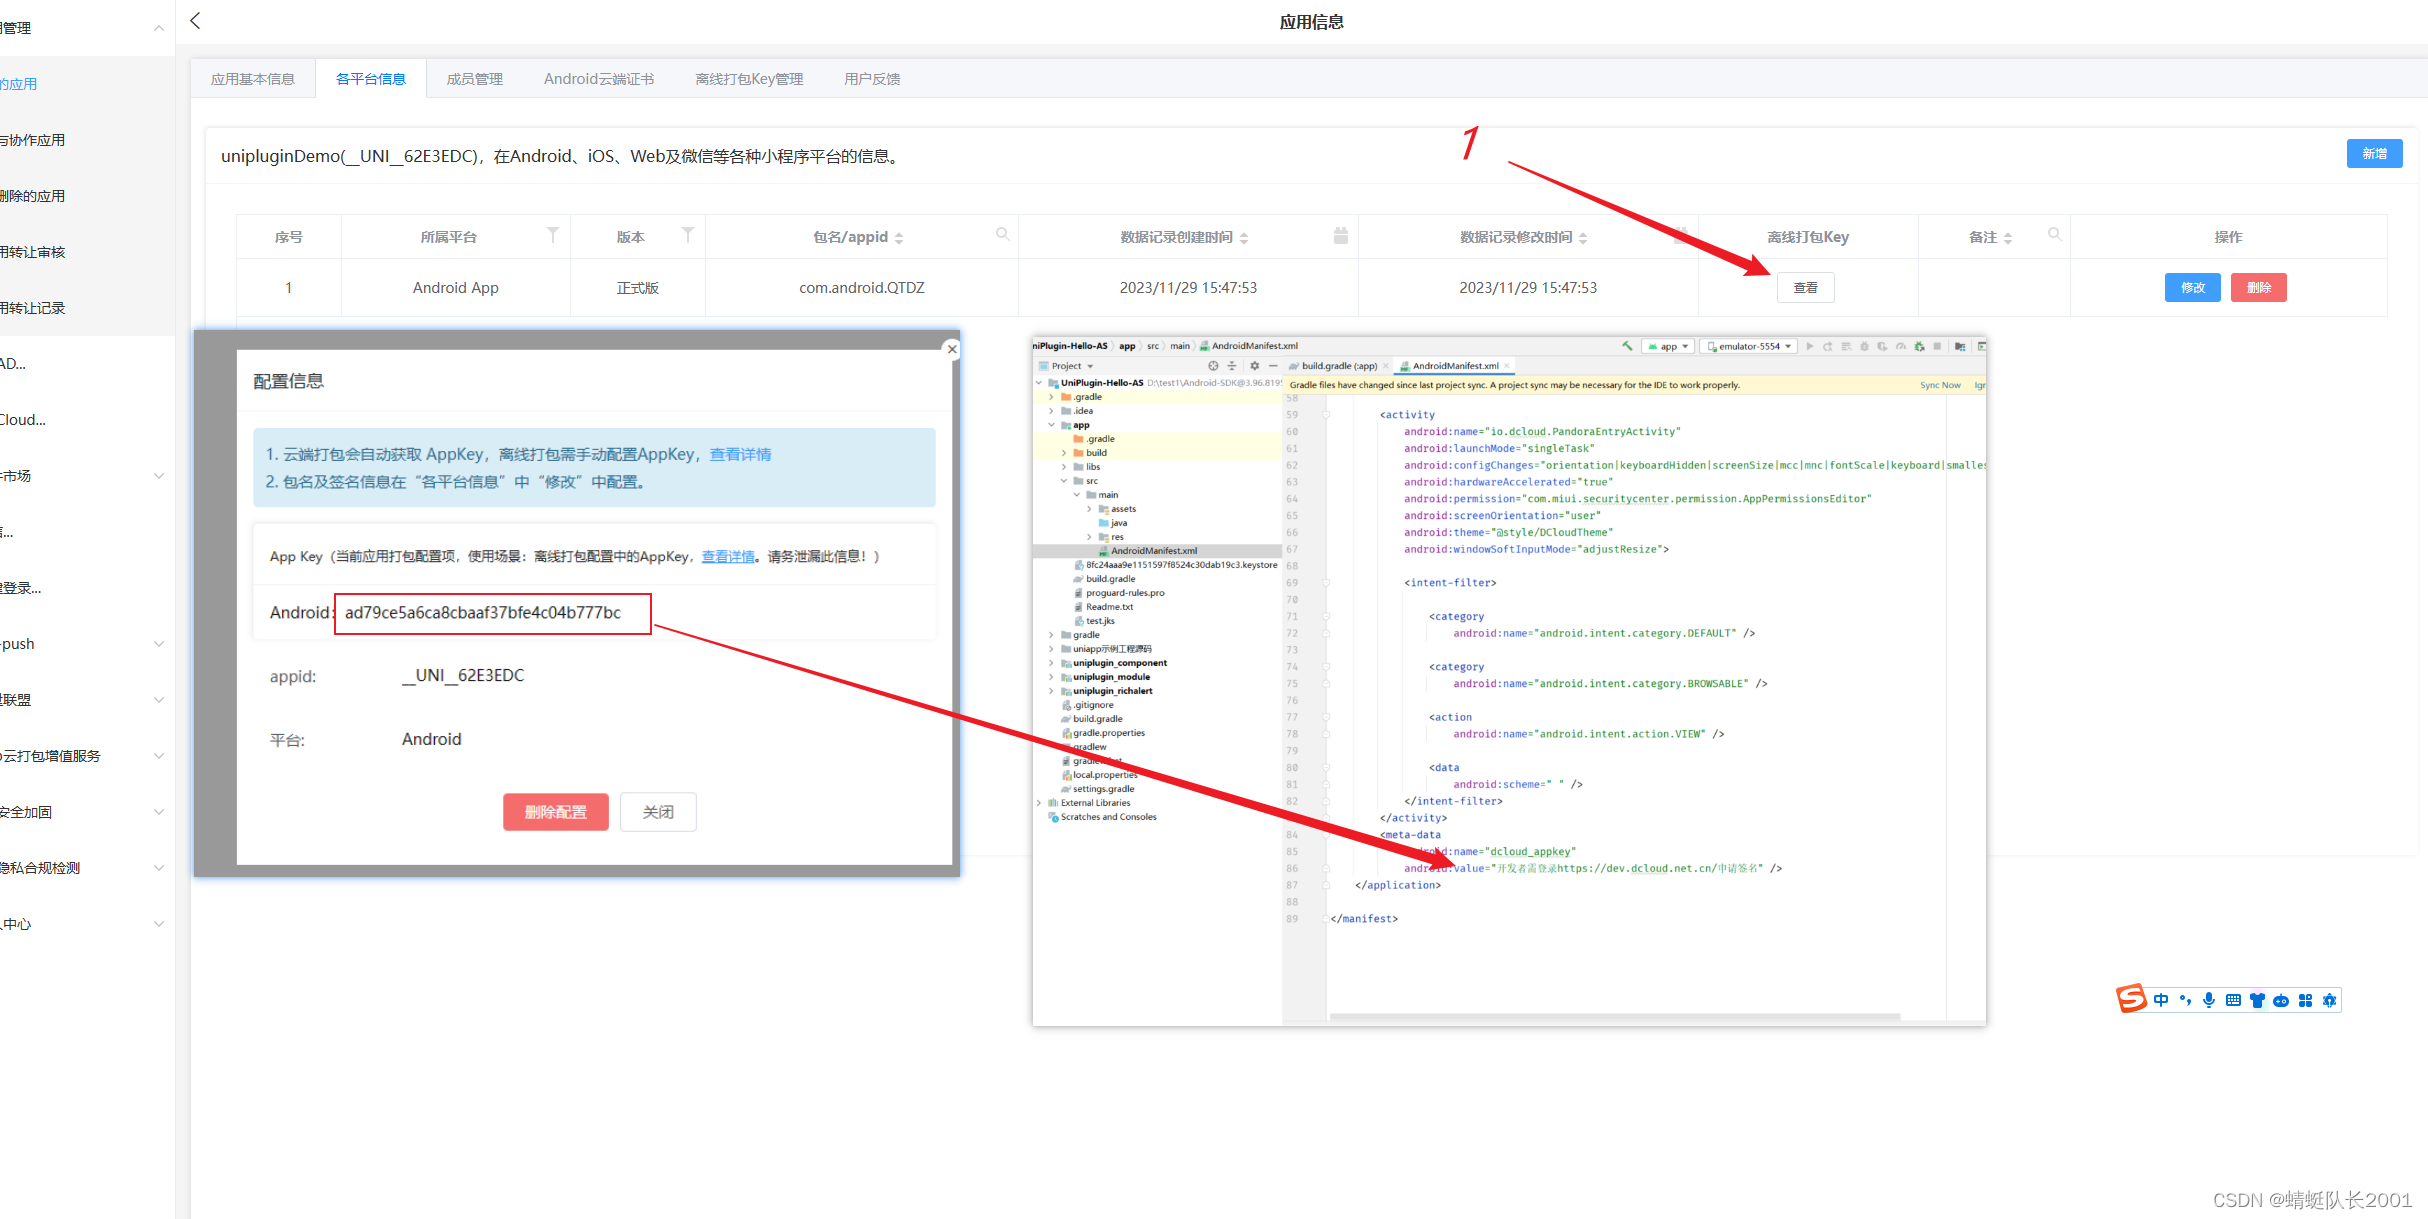Switch to 应用基本信息 tab
Screen dimensions: 2428x1219
(253, 79)
